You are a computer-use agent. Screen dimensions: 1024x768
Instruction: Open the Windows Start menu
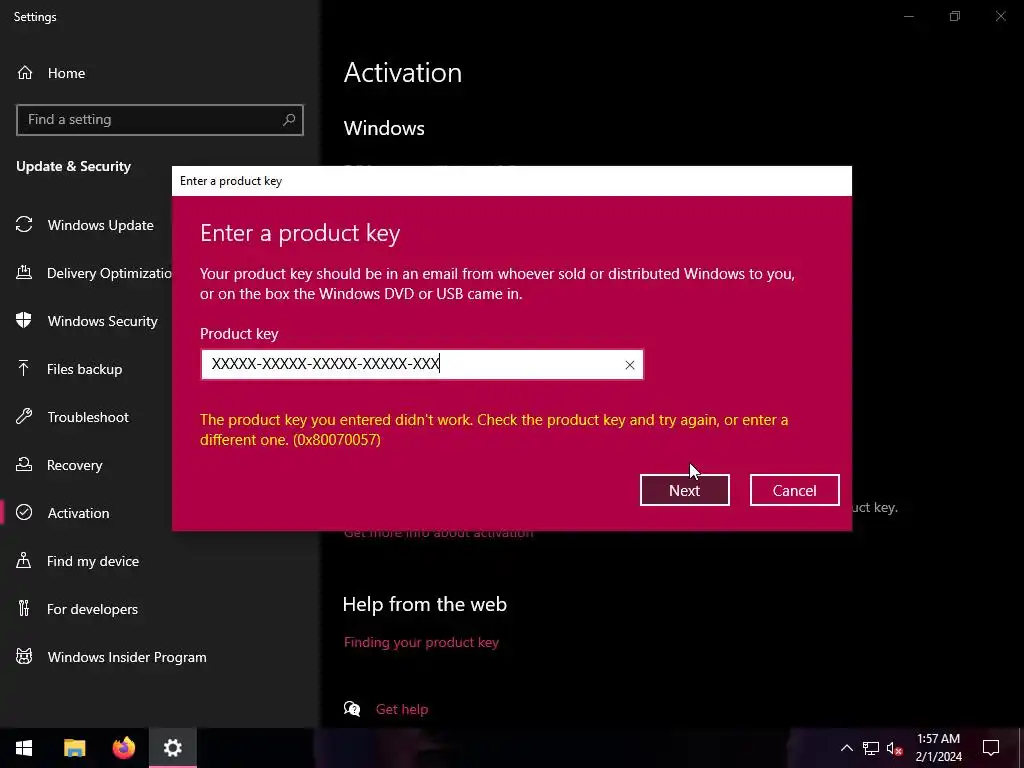24,748
